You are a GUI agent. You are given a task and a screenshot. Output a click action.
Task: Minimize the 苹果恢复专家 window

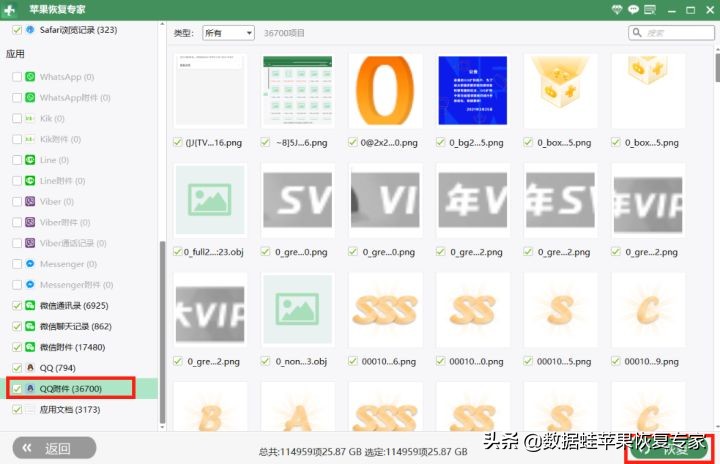672,10
